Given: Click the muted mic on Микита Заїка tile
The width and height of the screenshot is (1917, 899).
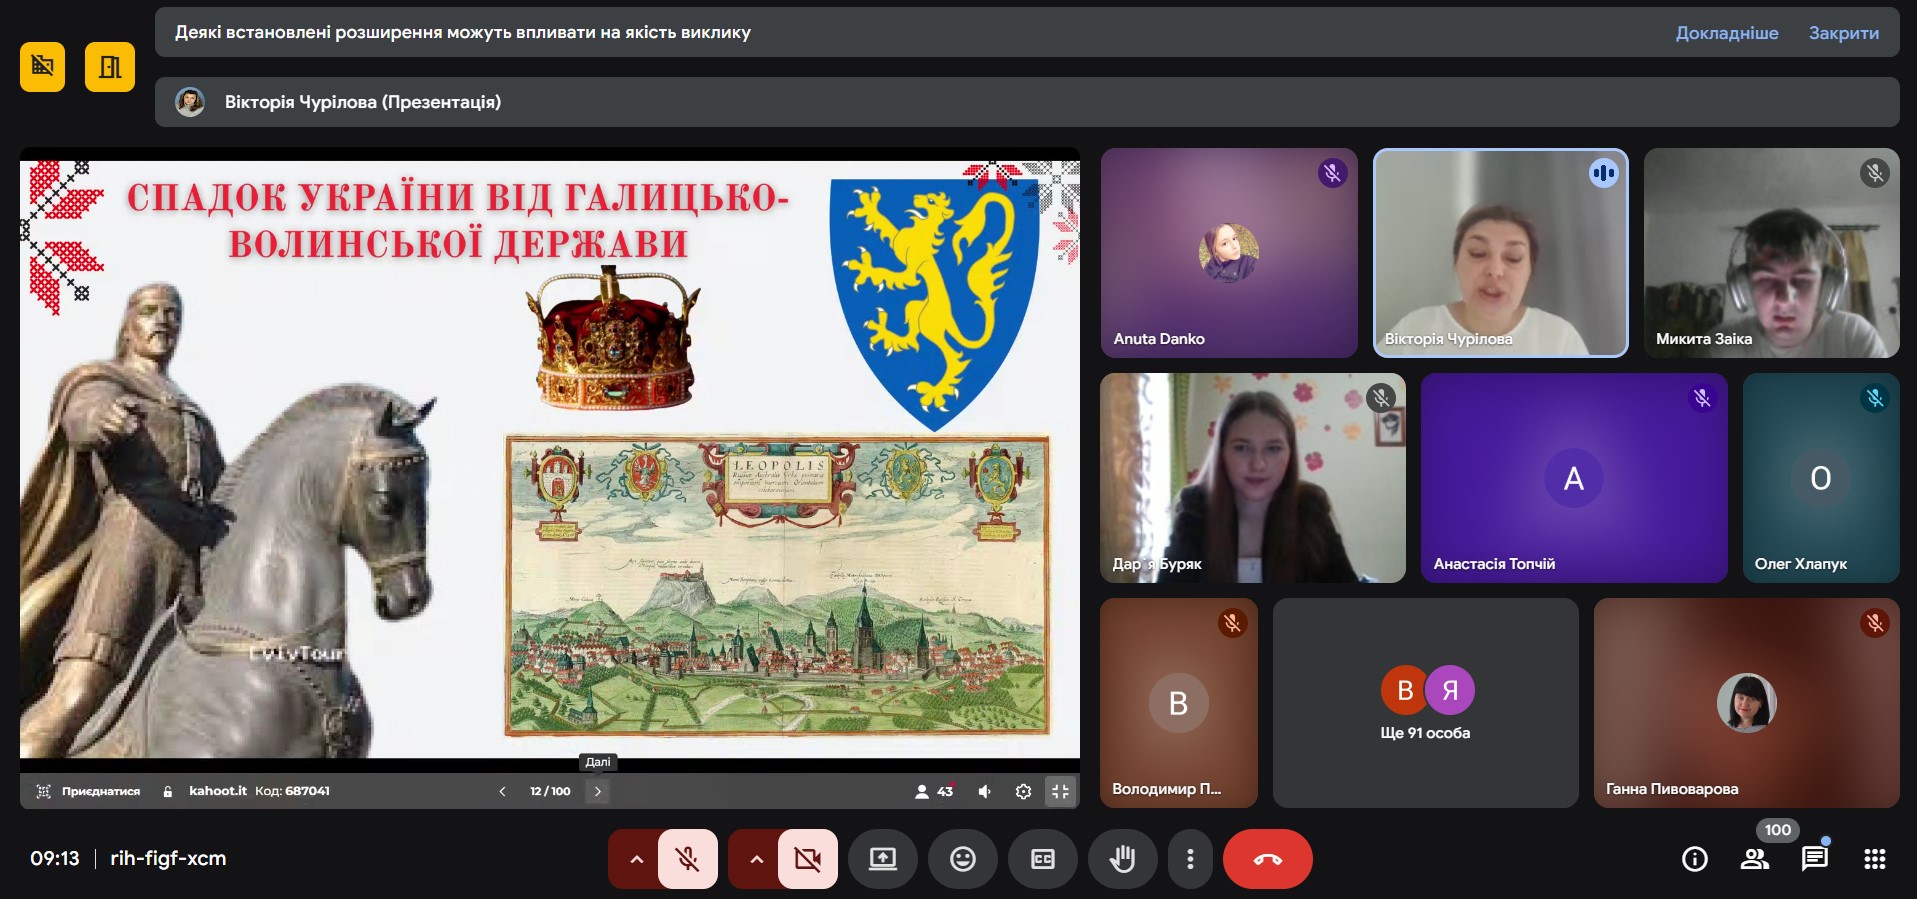Looking at the screenshot, I should click(x=1875, y=173).
